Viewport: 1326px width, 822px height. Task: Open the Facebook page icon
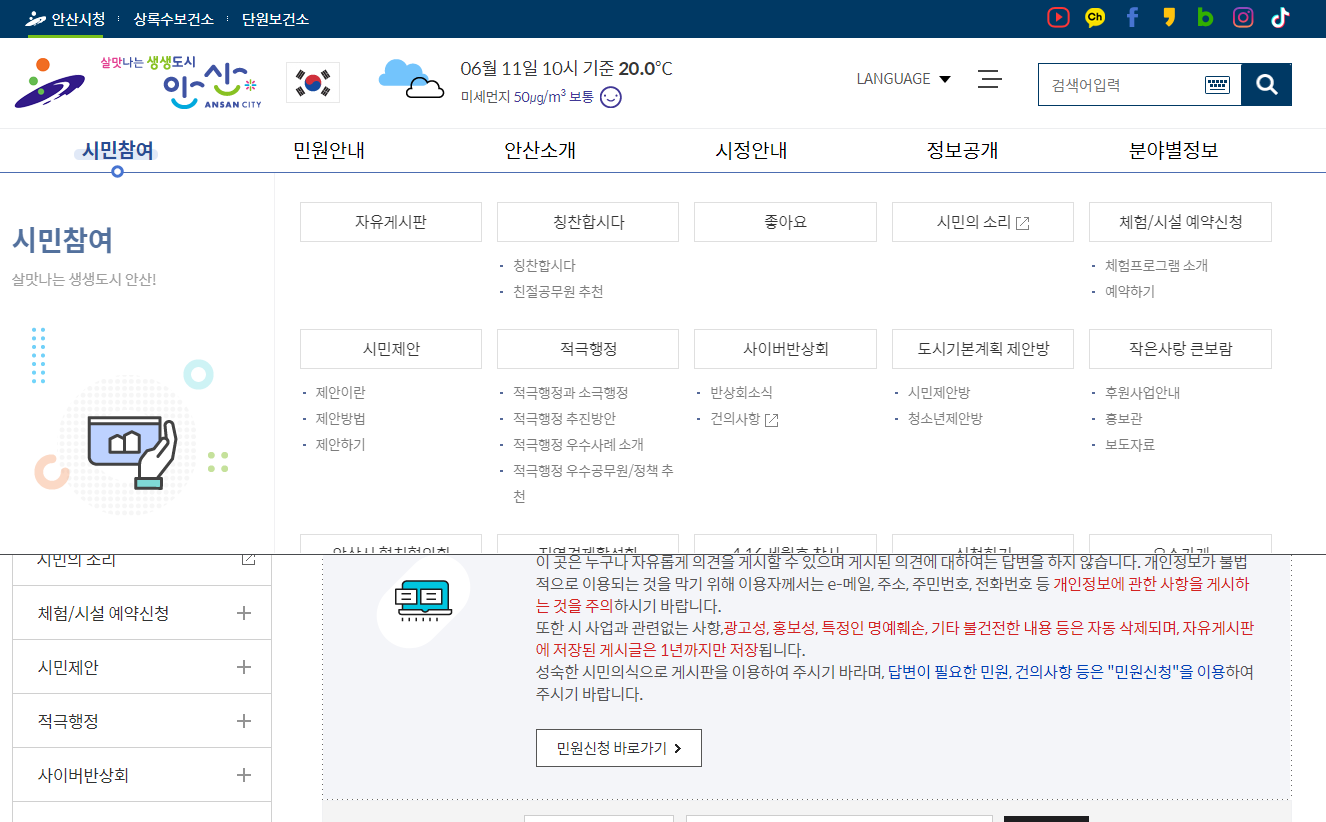coord(1132,18)
